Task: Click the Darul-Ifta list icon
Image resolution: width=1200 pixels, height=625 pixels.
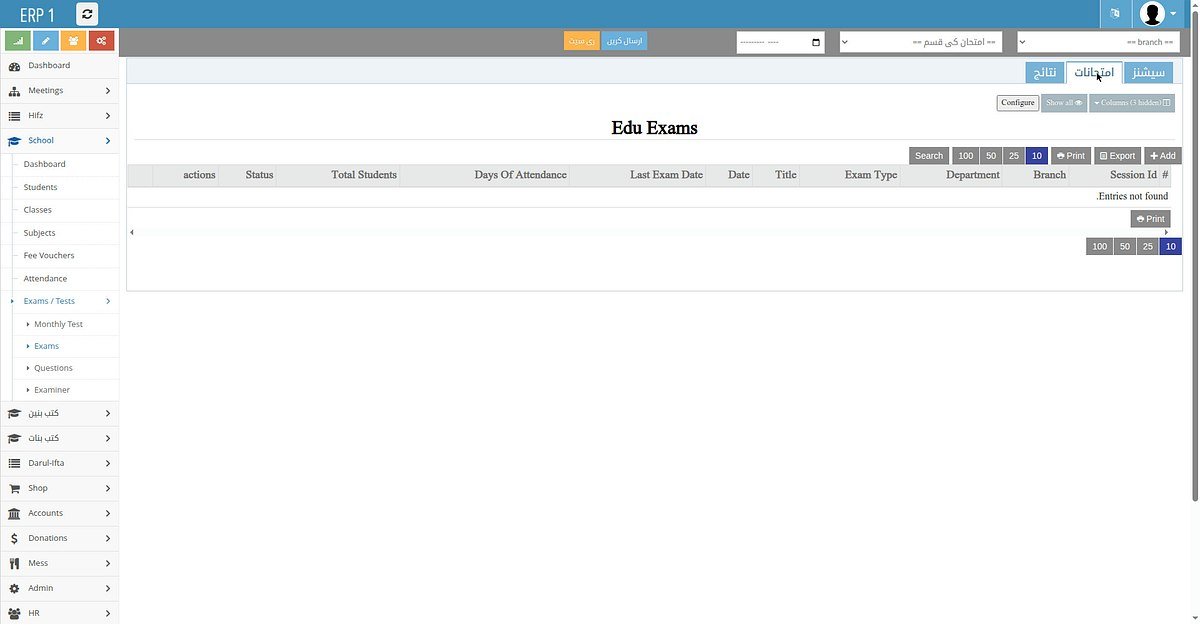Action: (14, 464)
